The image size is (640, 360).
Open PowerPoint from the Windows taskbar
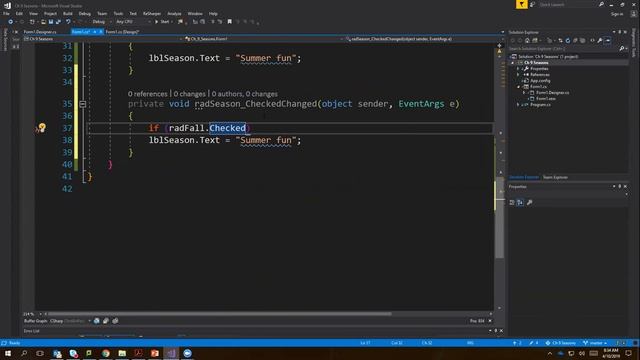tap(155, 353)
